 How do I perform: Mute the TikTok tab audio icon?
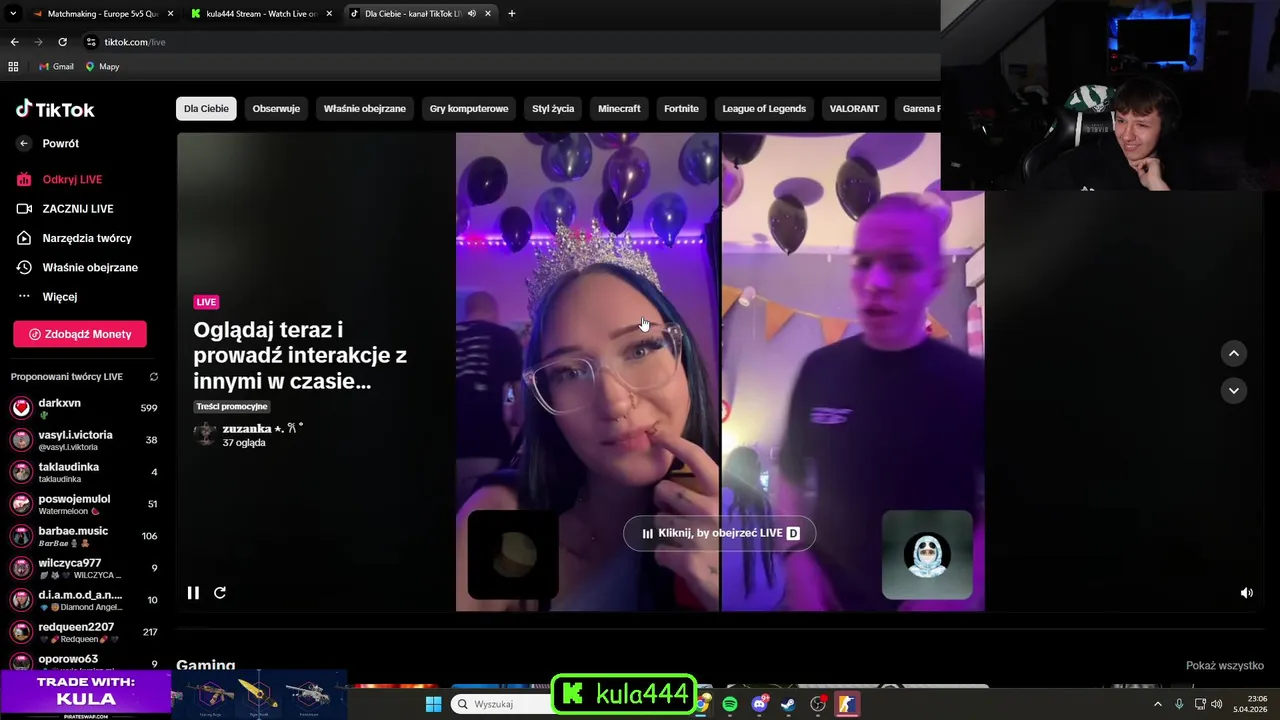(472, 14)
